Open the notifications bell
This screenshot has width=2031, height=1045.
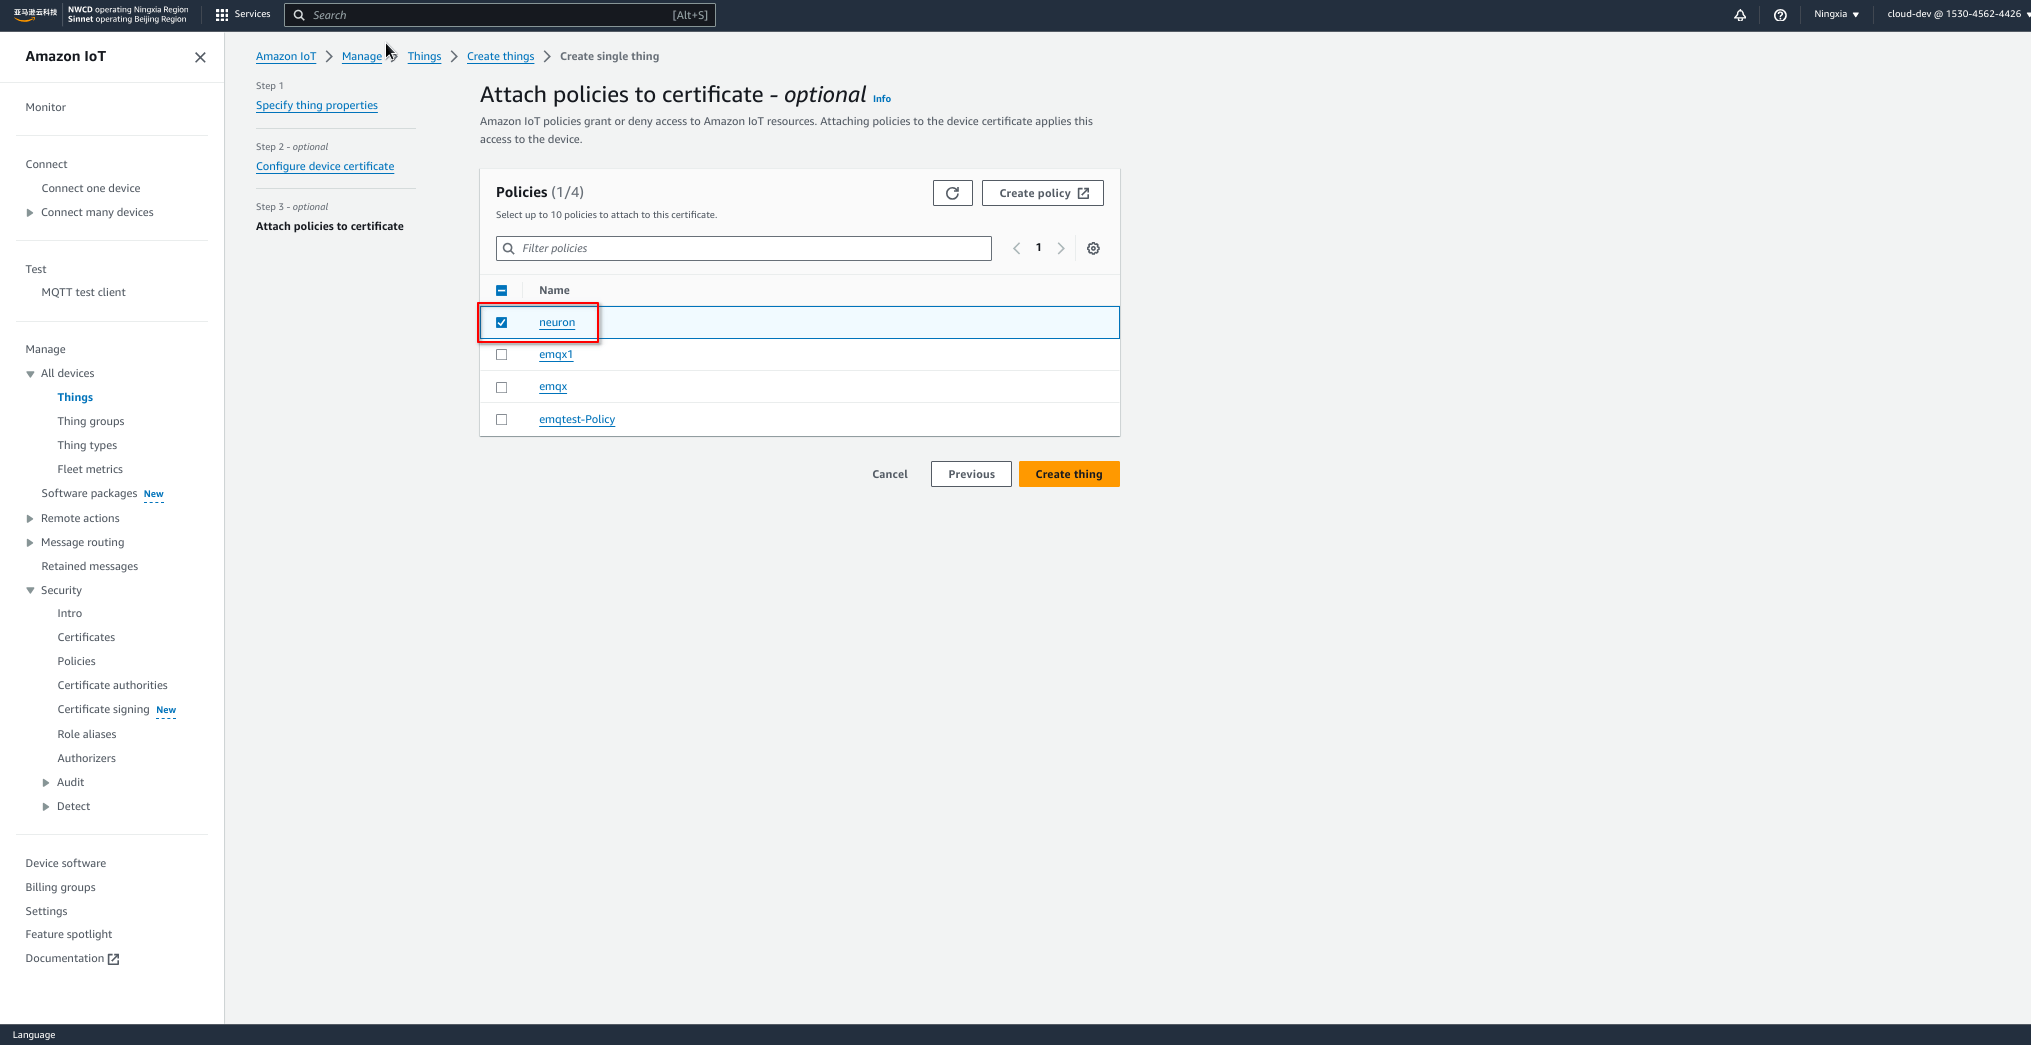coord(1740,14)
